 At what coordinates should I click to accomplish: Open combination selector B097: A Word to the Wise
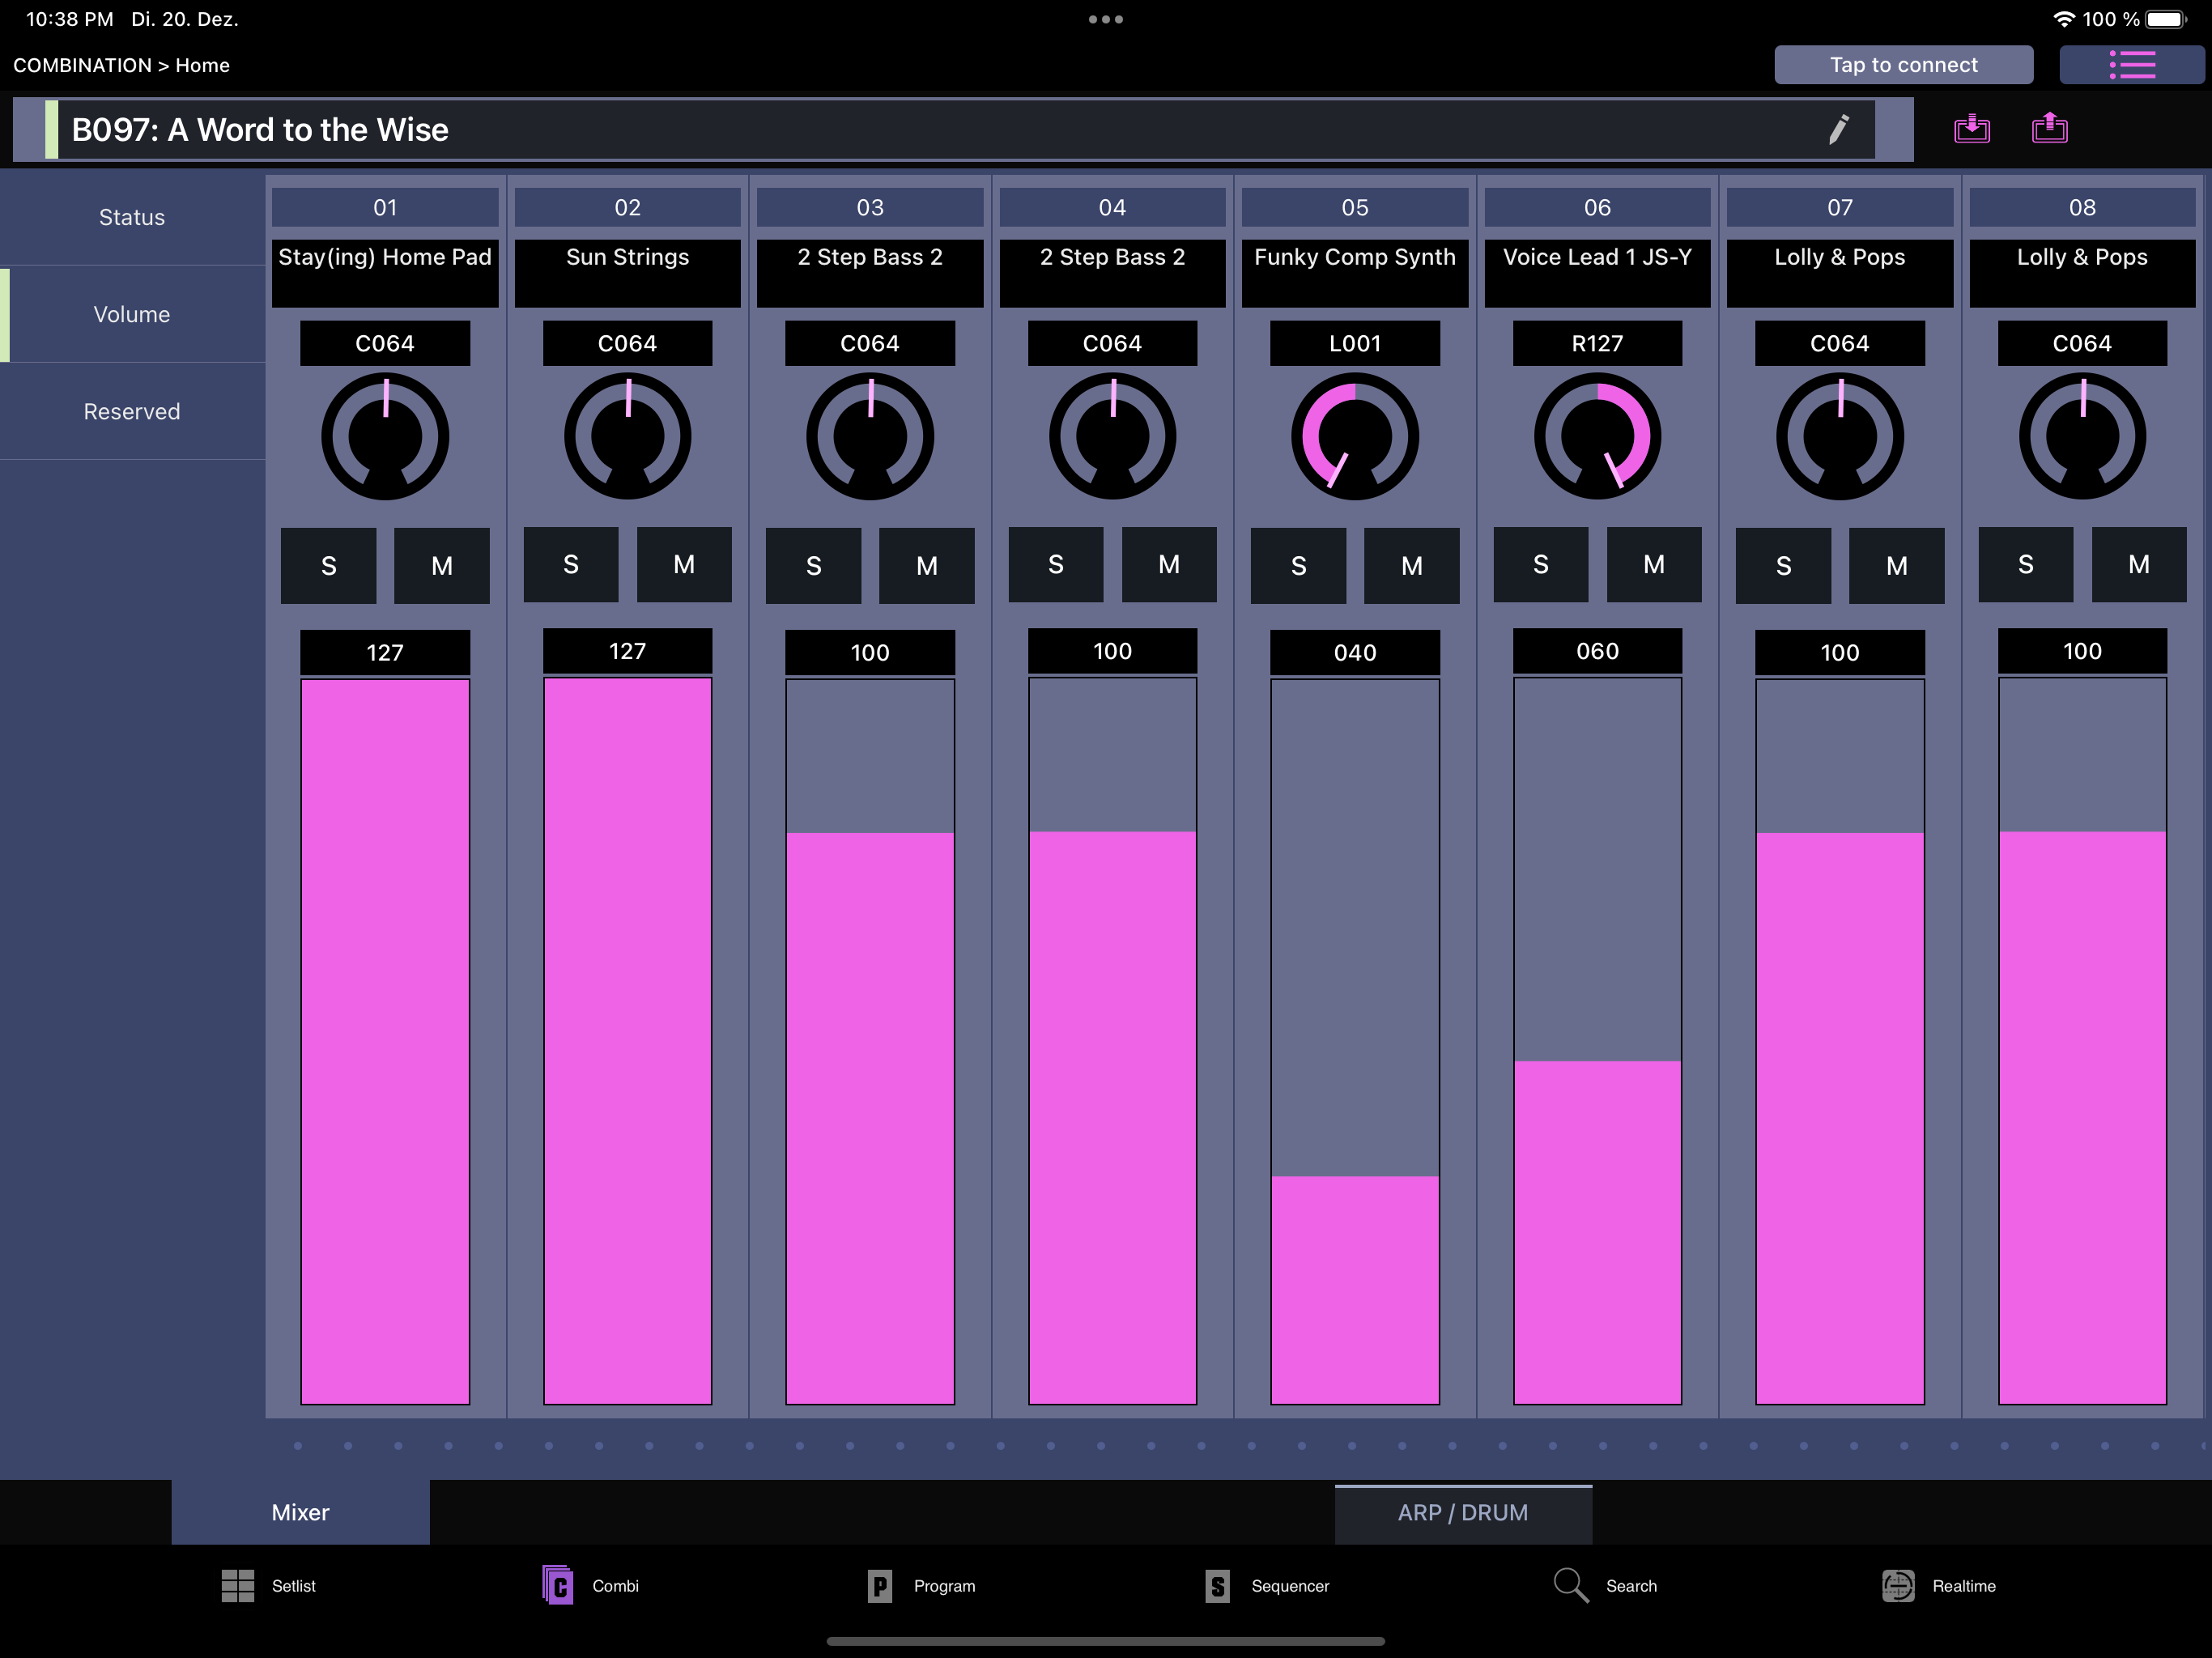click(940, 129)
